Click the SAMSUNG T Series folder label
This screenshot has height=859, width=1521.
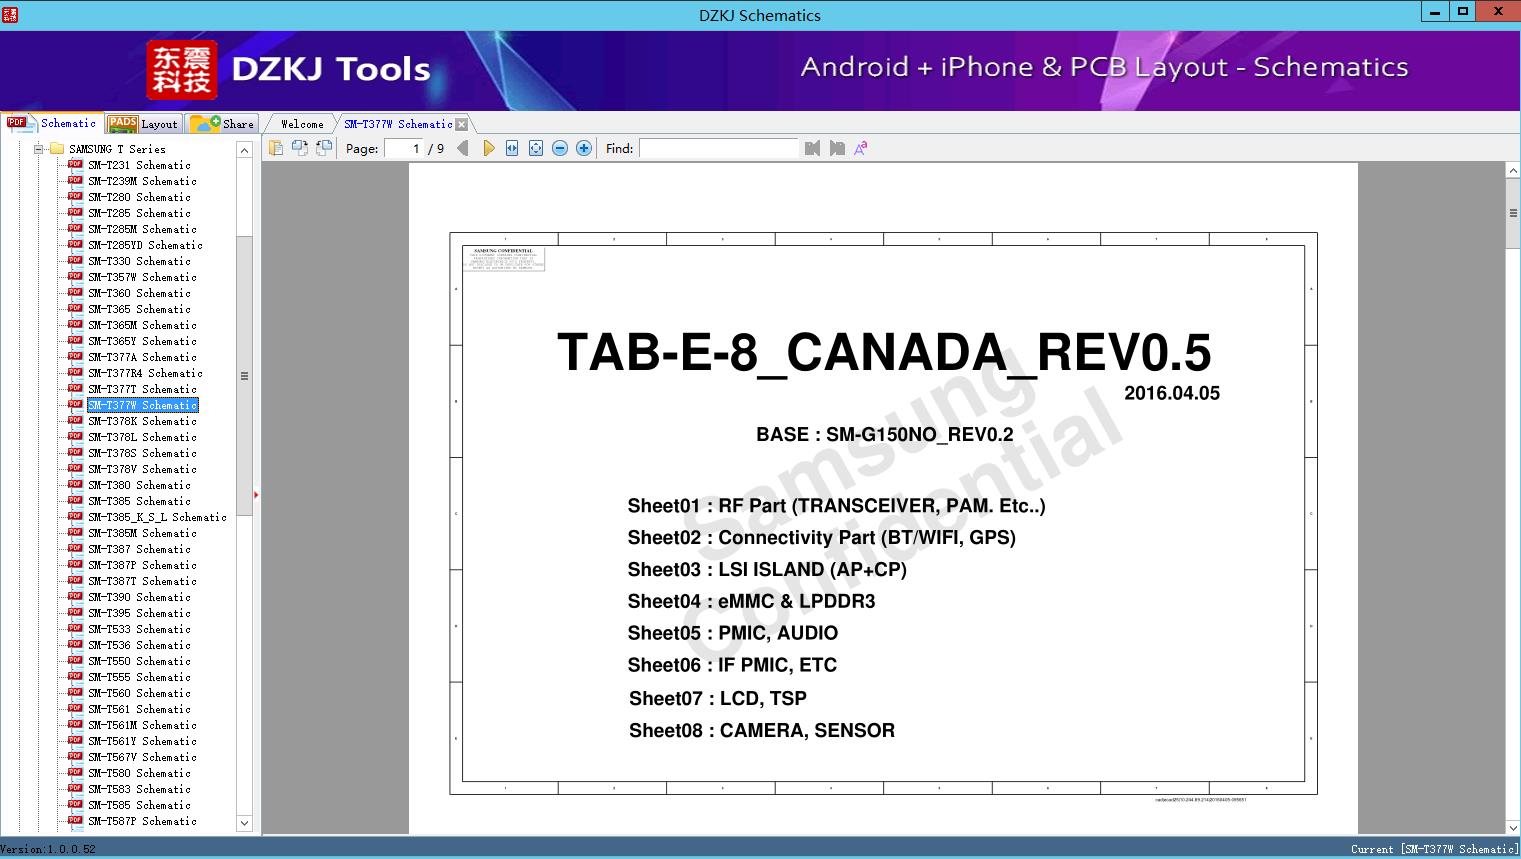coord(117,149)
